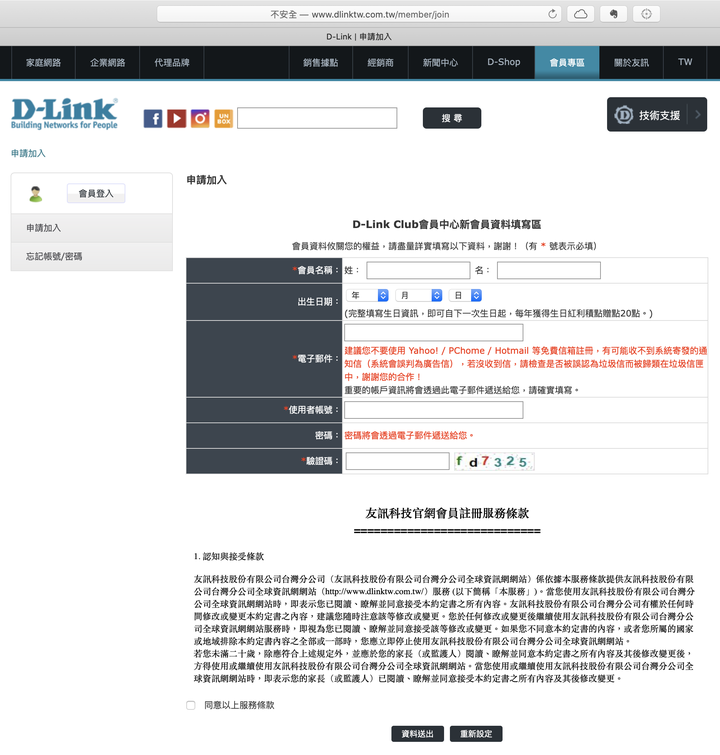
Task: Open D-Shop nav item
Action: (x=504, y=62)
